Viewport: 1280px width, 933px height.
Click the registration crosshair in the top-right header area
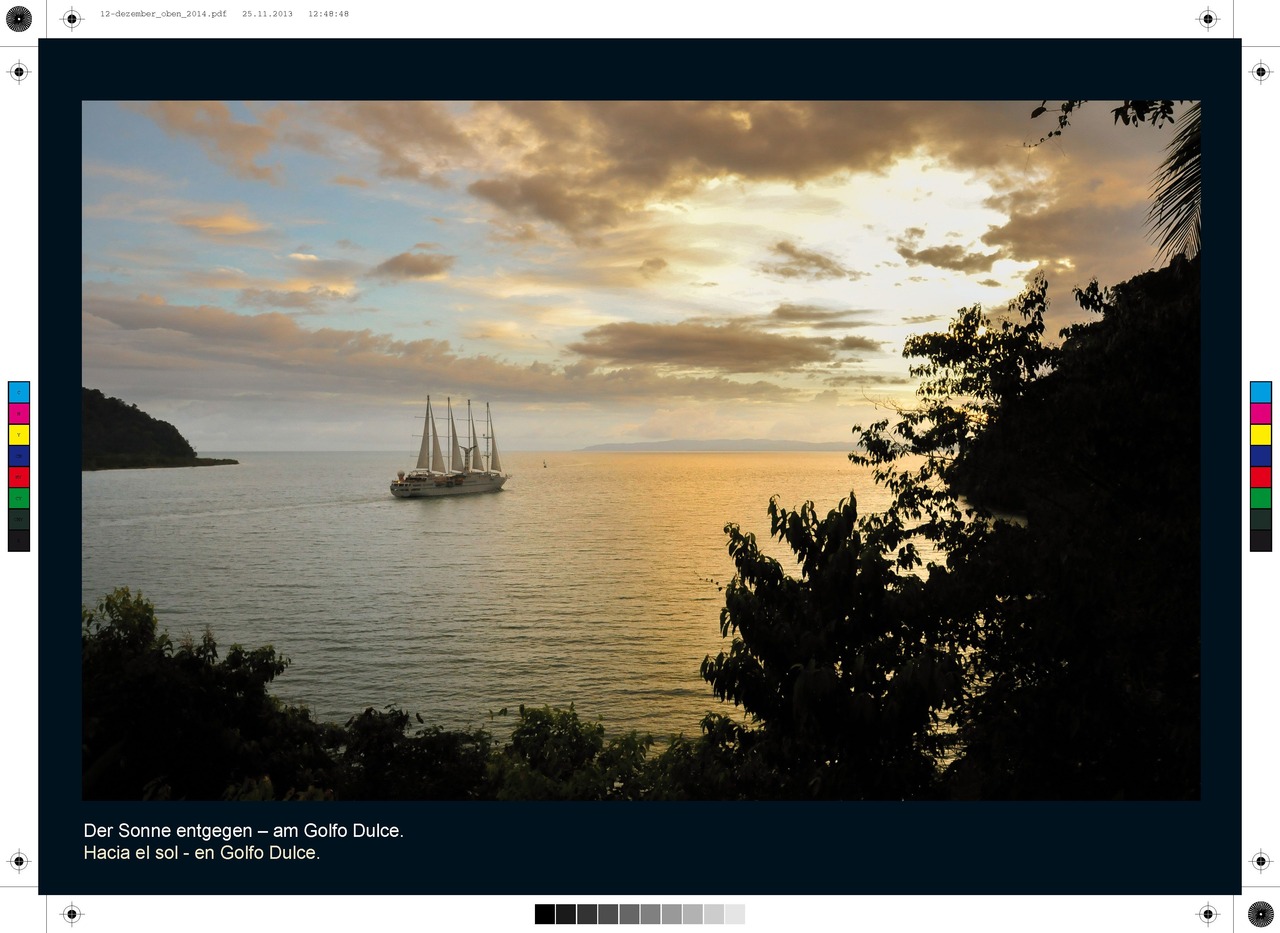[1208, 18]
